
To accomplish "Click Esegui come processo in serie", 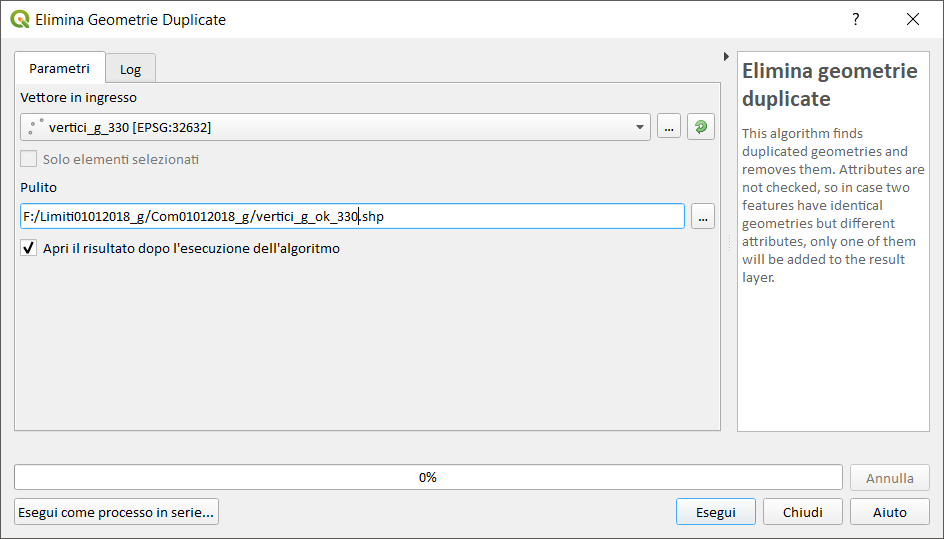I will pyautogui.click(x=116, y=512).
